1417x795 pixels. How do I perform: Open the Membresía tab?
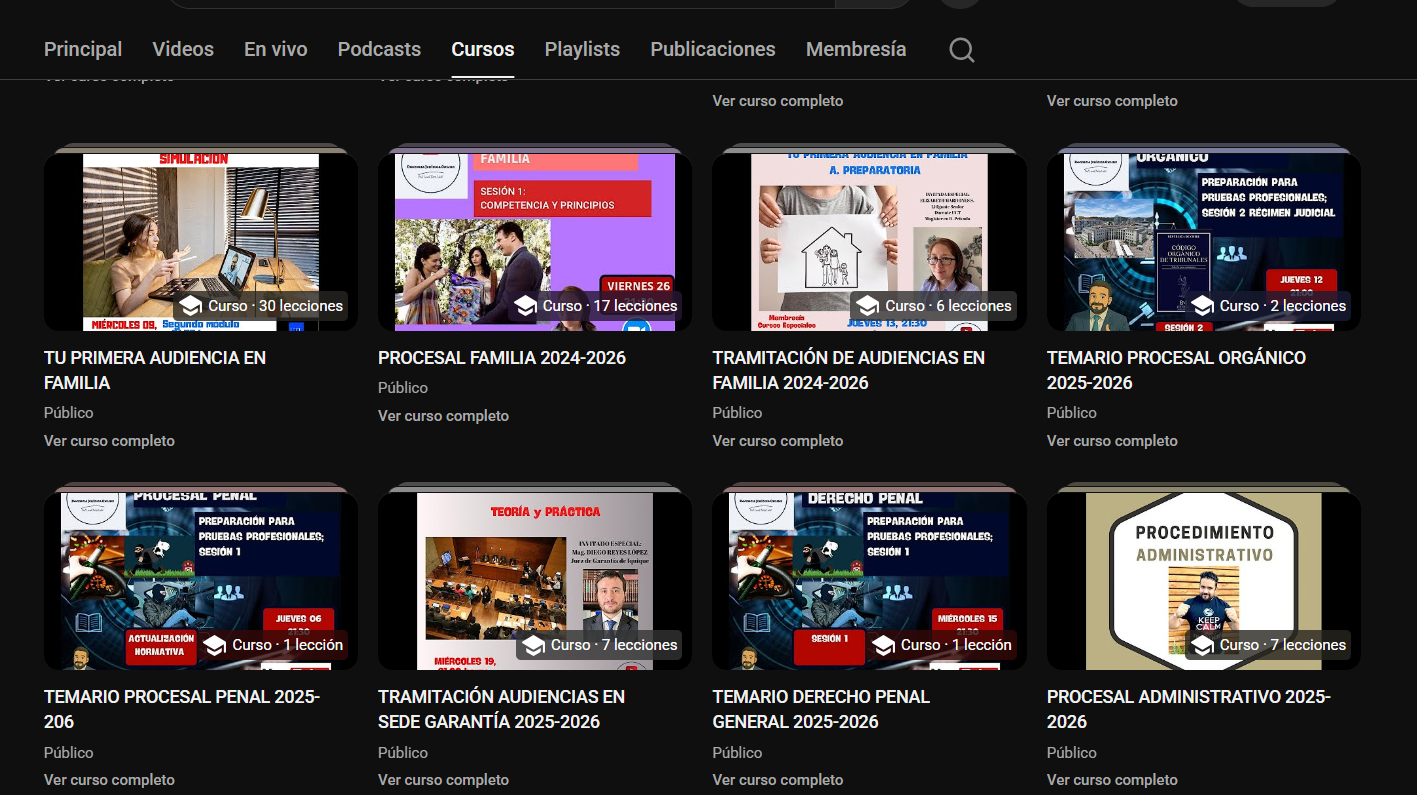[855, 49]
